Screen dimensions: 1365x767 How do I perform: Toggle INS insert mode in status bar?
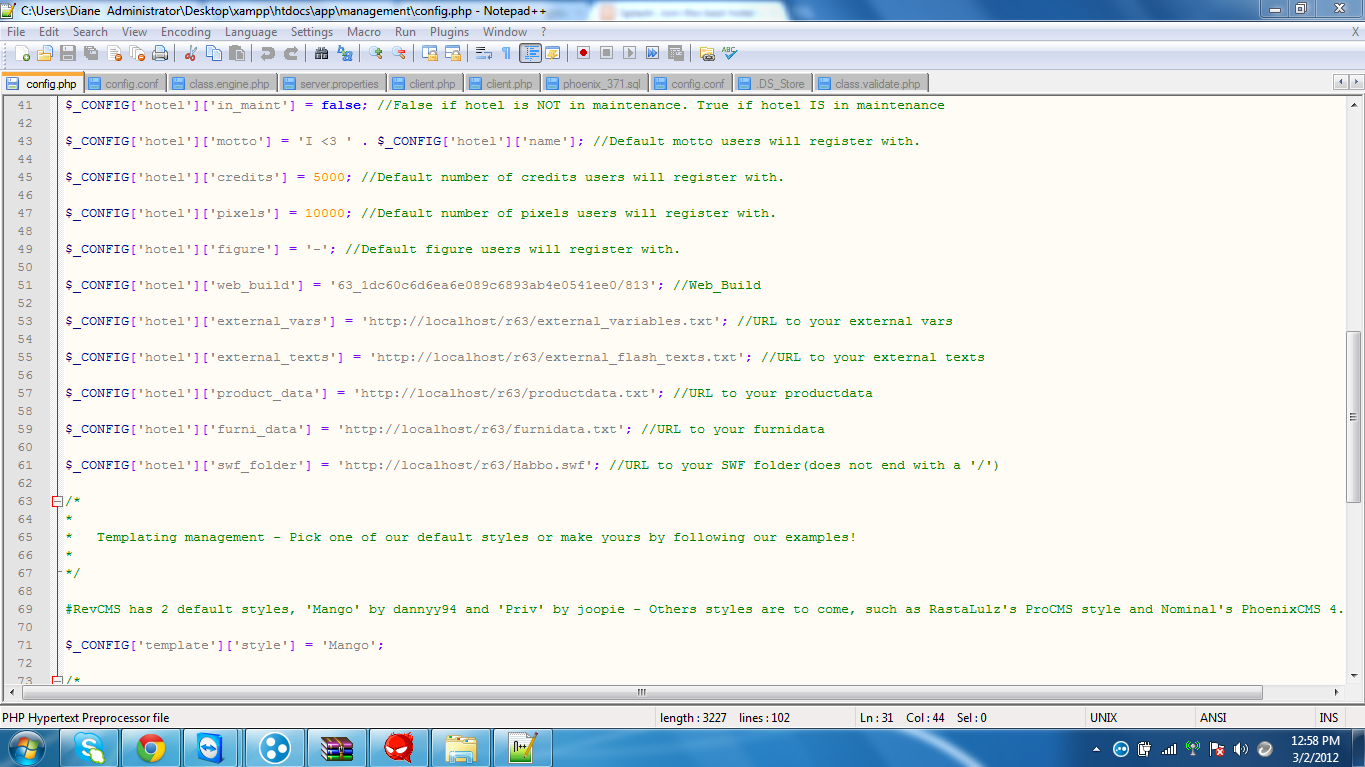point(1328,718)
